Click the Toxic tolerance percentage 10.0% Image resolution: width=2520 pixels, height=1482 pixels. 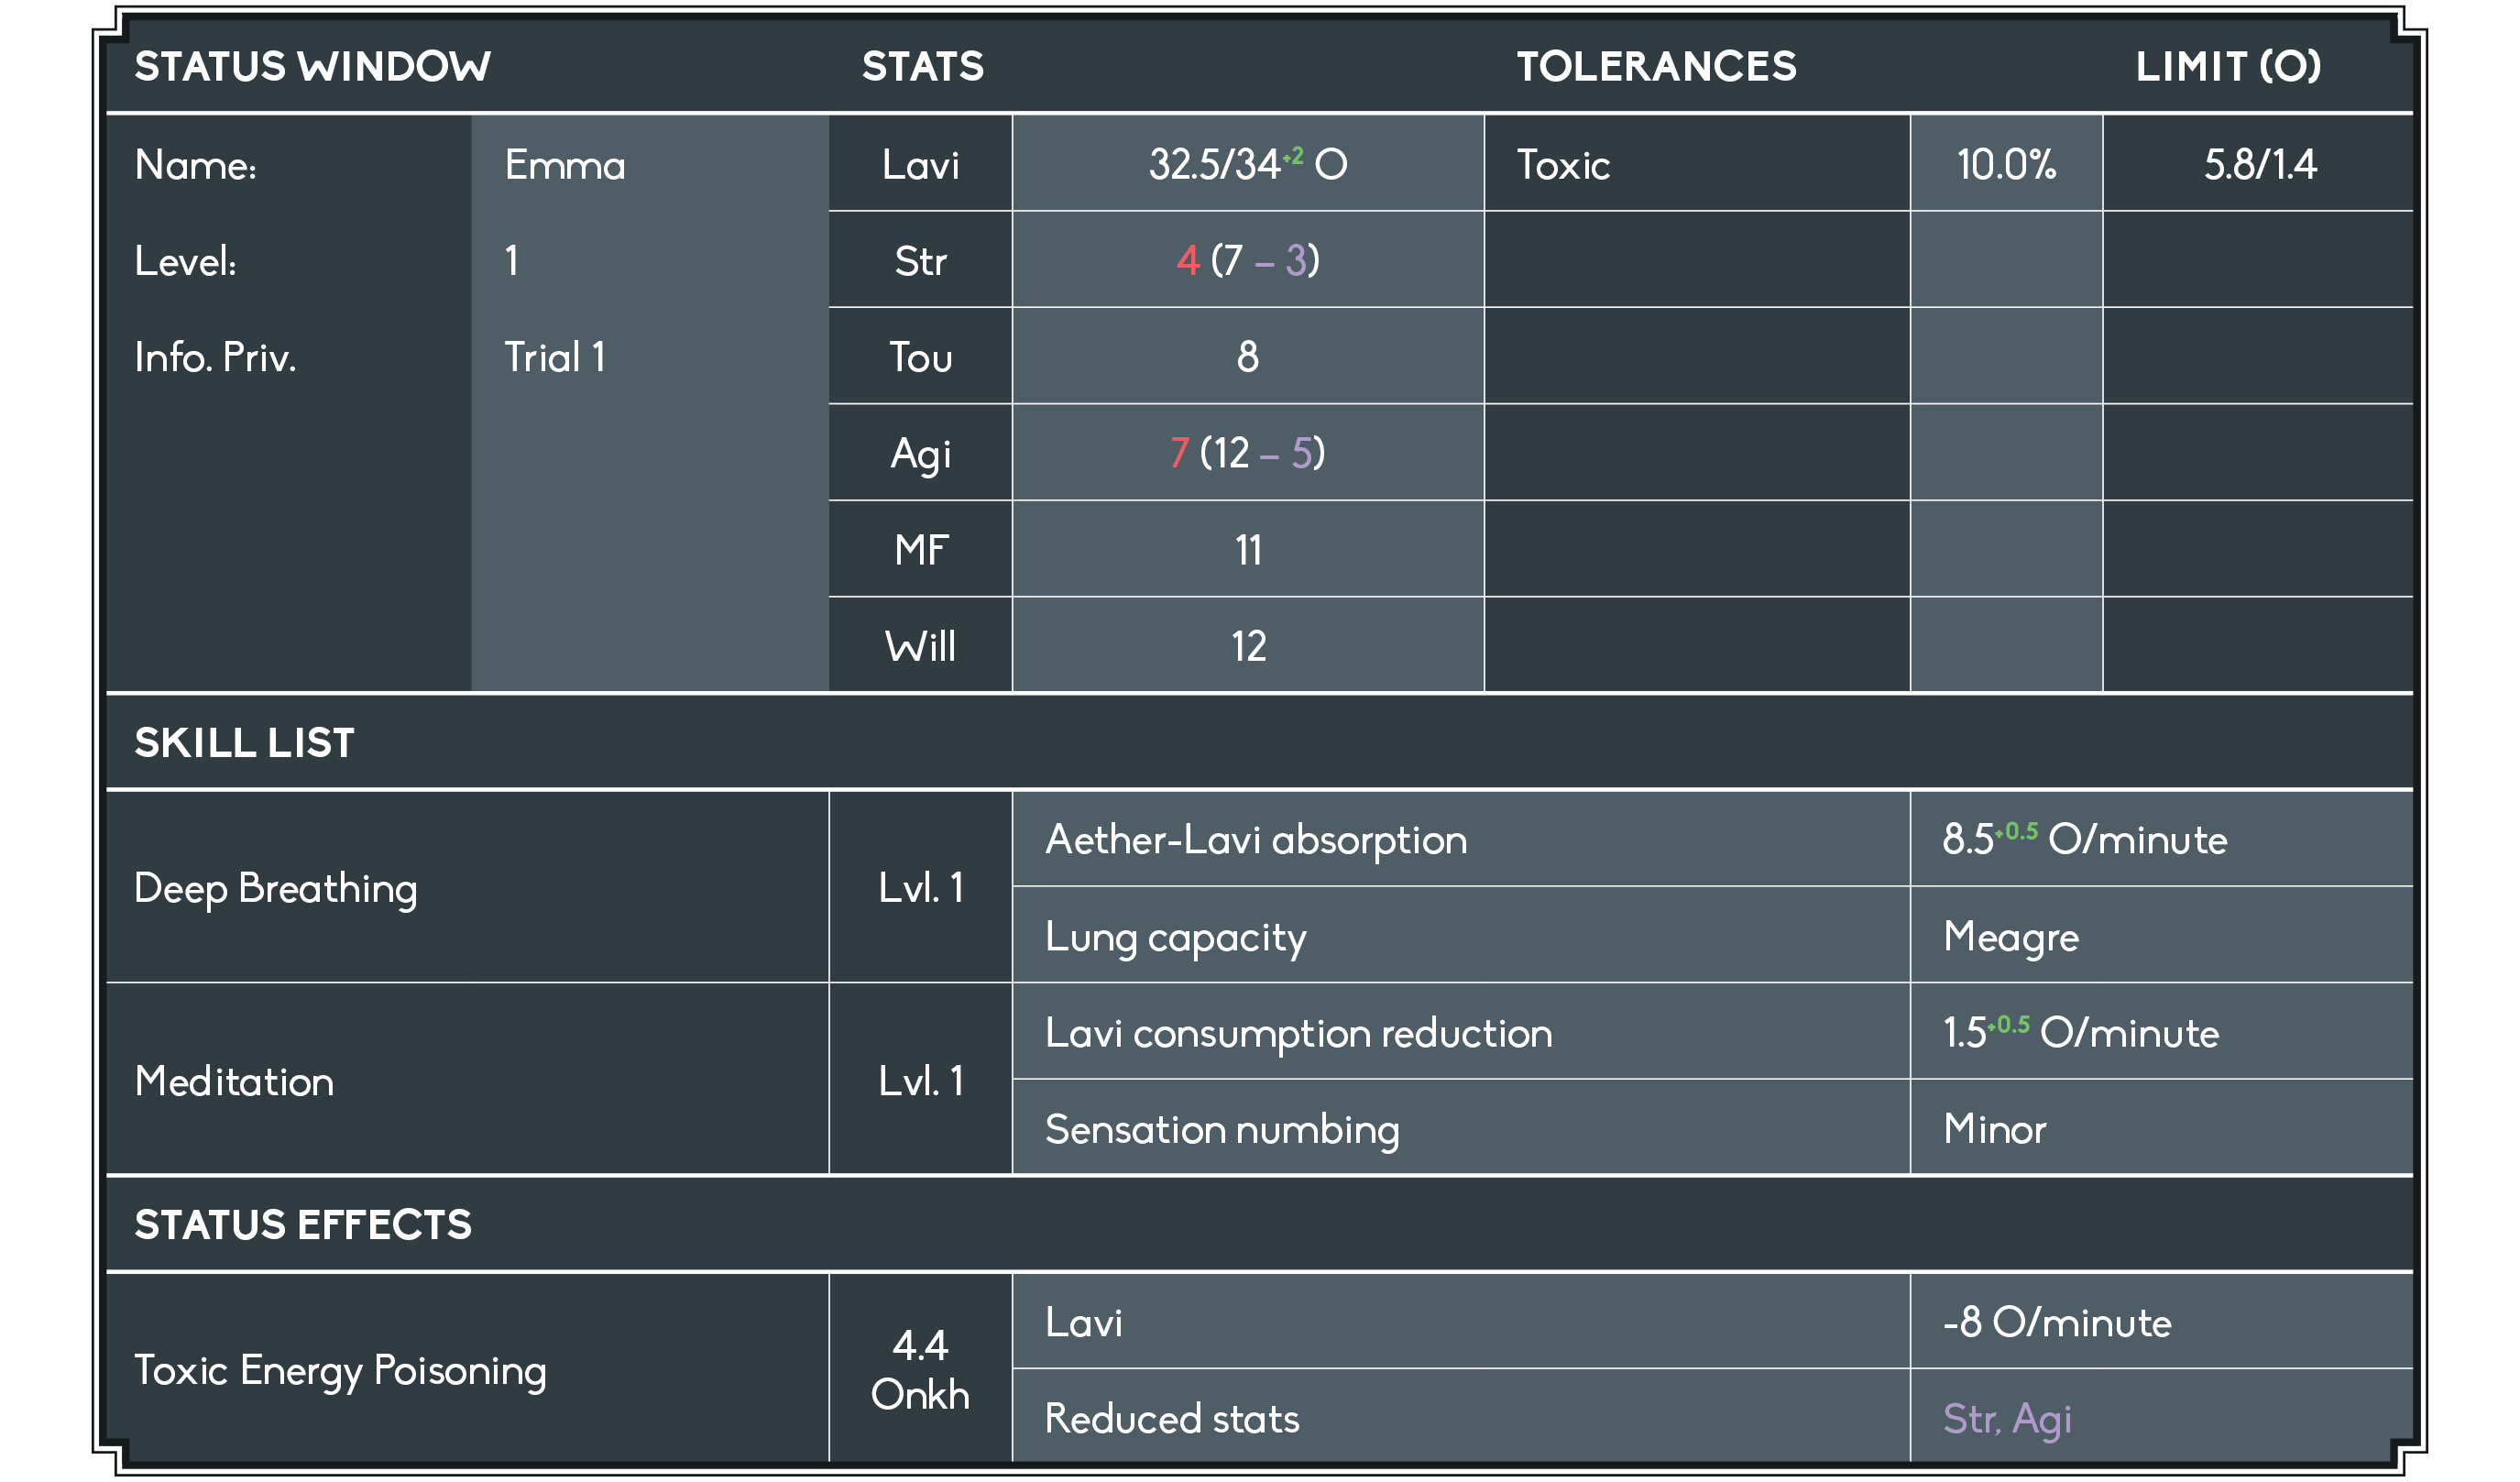2006,164
